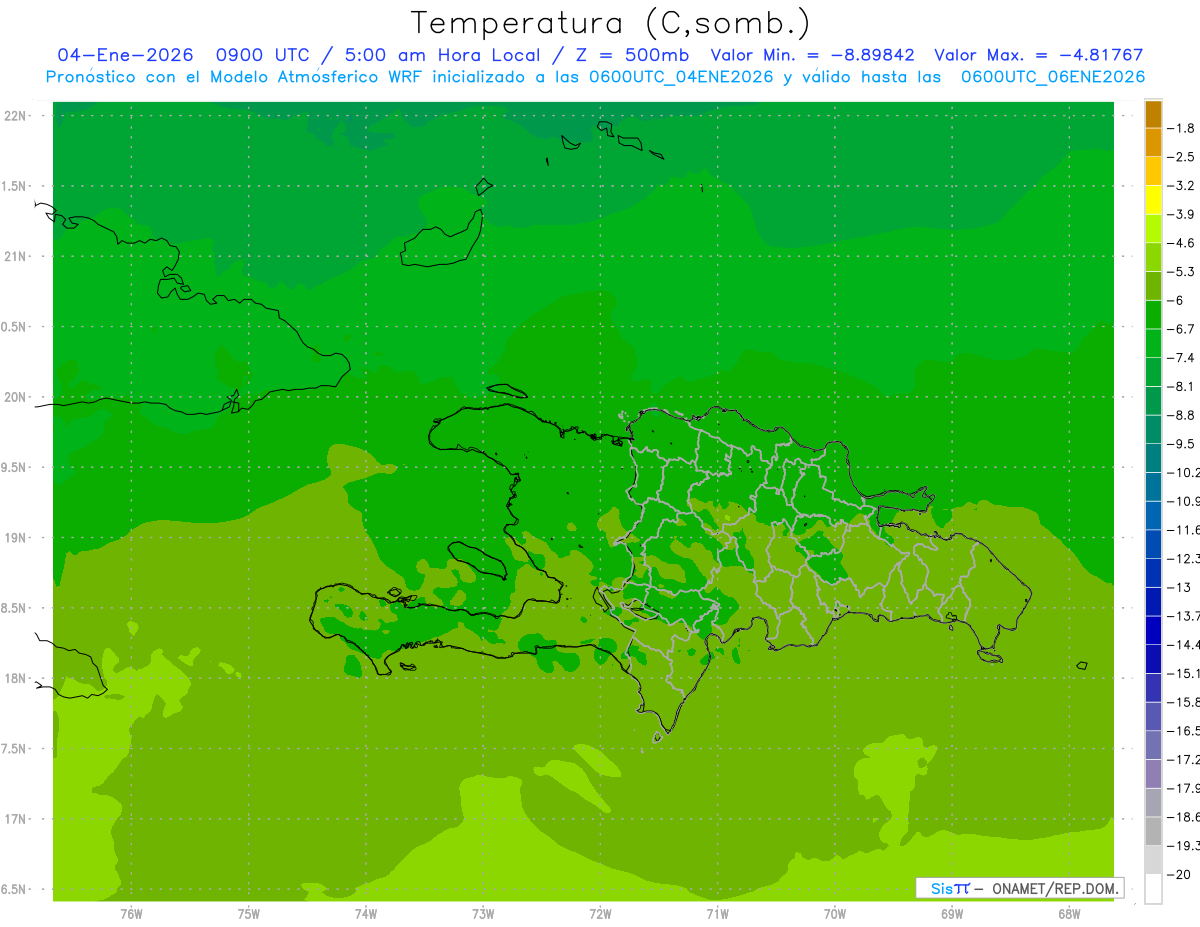This screenshot has height=927, width=1200.
Task: Click the gold swatch between -2.5 and -3.2
Action: (1153, 171)
